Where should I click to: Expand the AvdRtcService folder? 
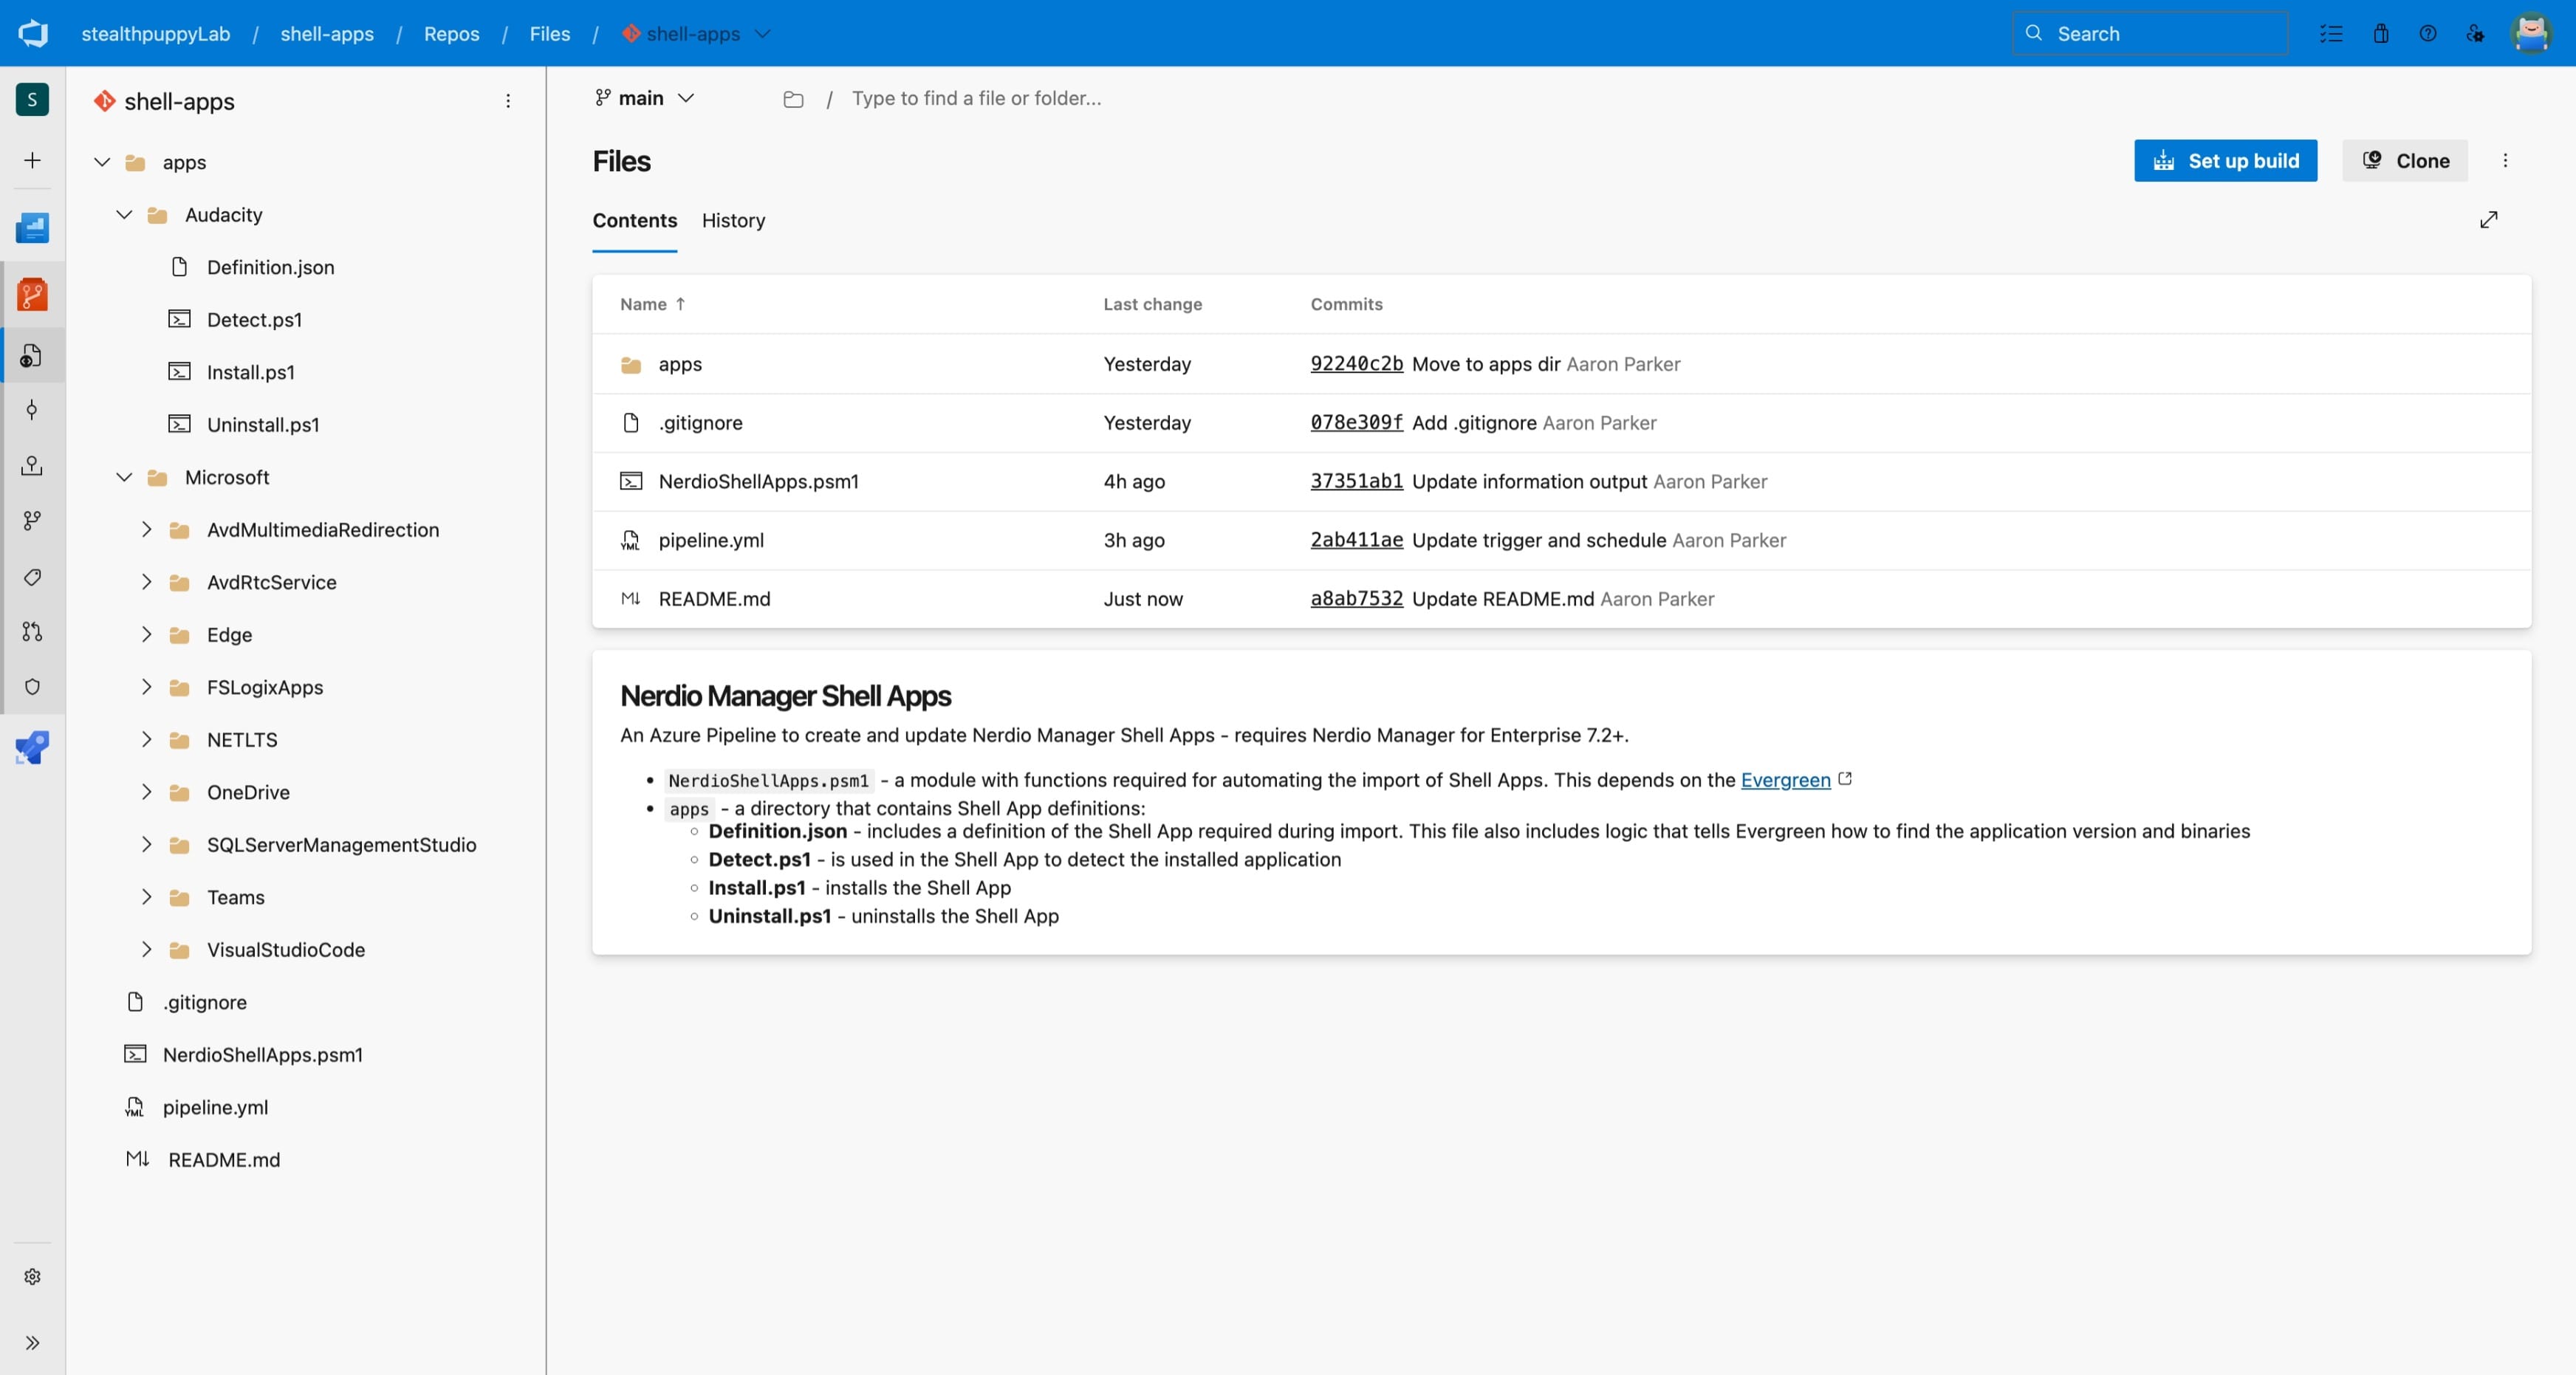(x=146, y=582)
